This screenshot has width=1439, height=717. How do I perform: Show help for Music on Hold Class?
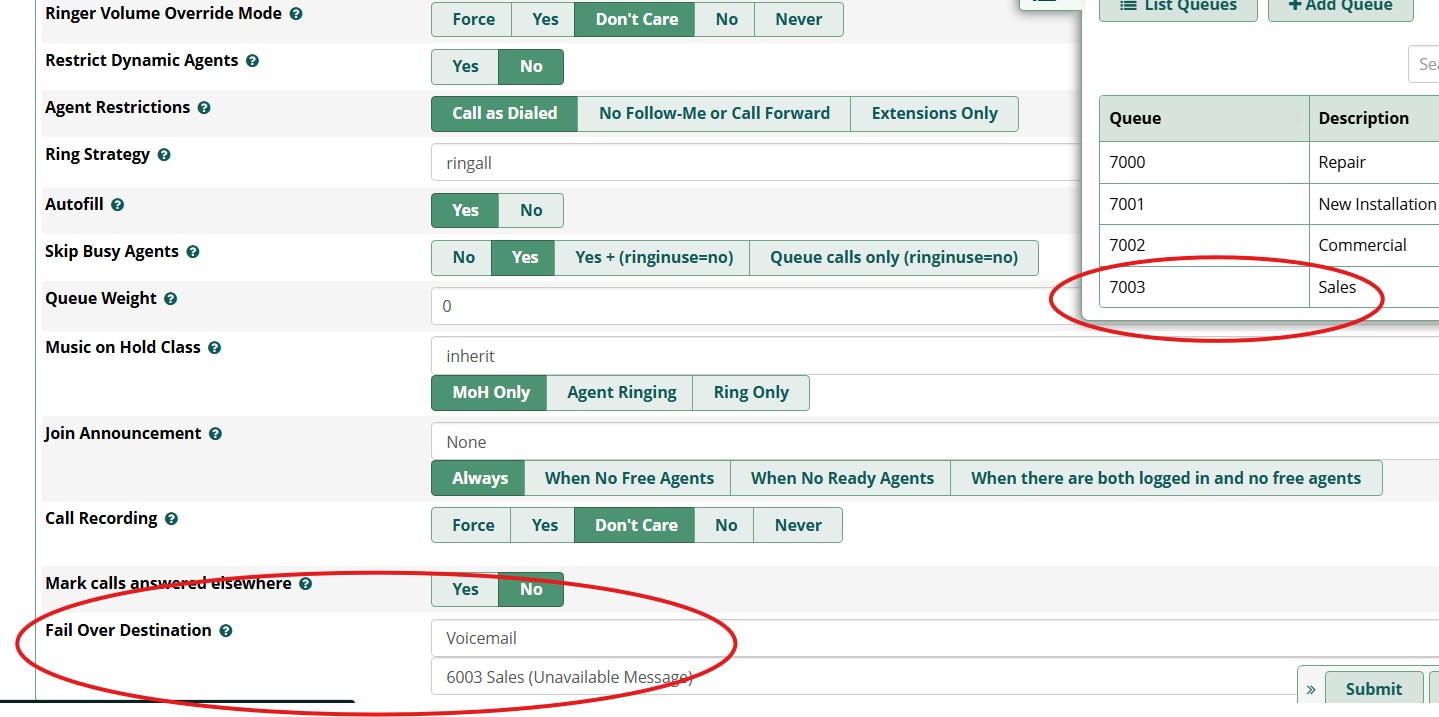pos(214,348)
